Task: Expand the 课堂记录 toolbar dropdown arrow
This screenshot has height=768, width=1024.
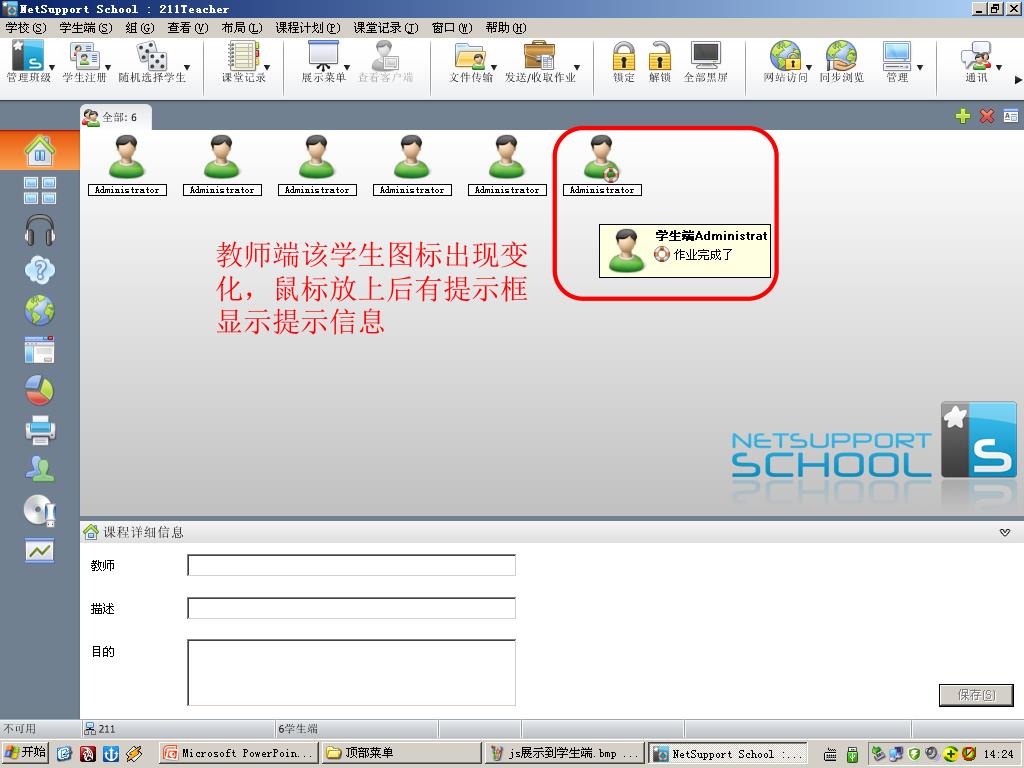Action: point(266,67)
